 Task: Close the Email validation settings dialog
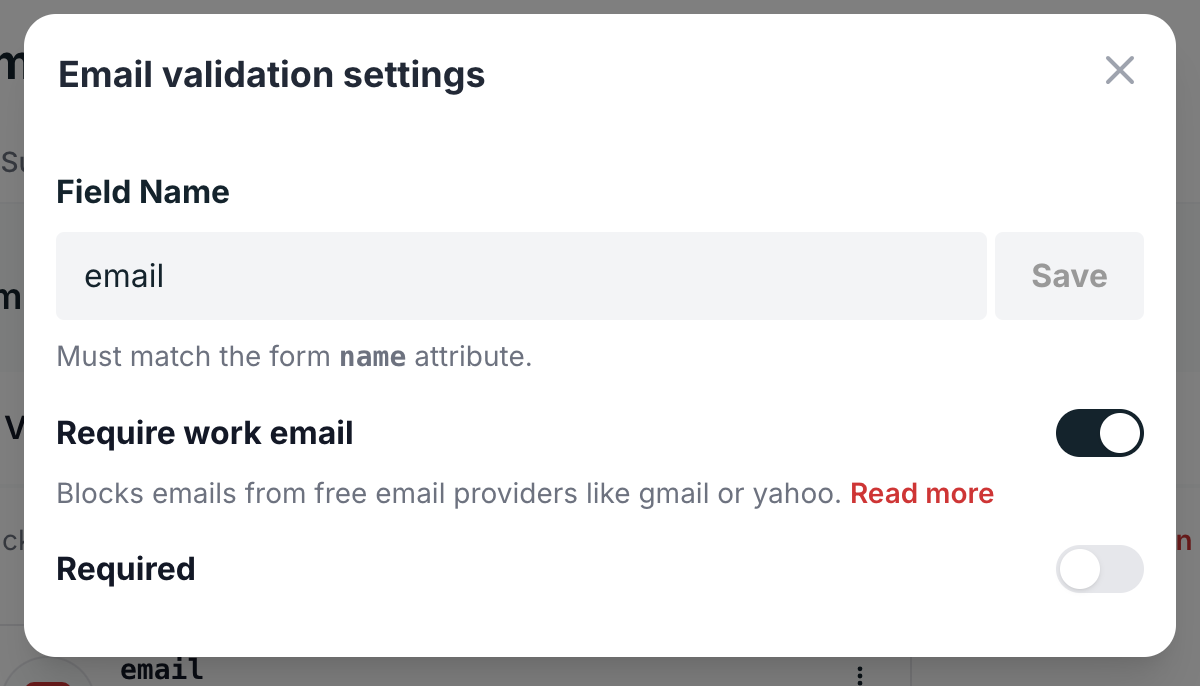[1119, 70]
